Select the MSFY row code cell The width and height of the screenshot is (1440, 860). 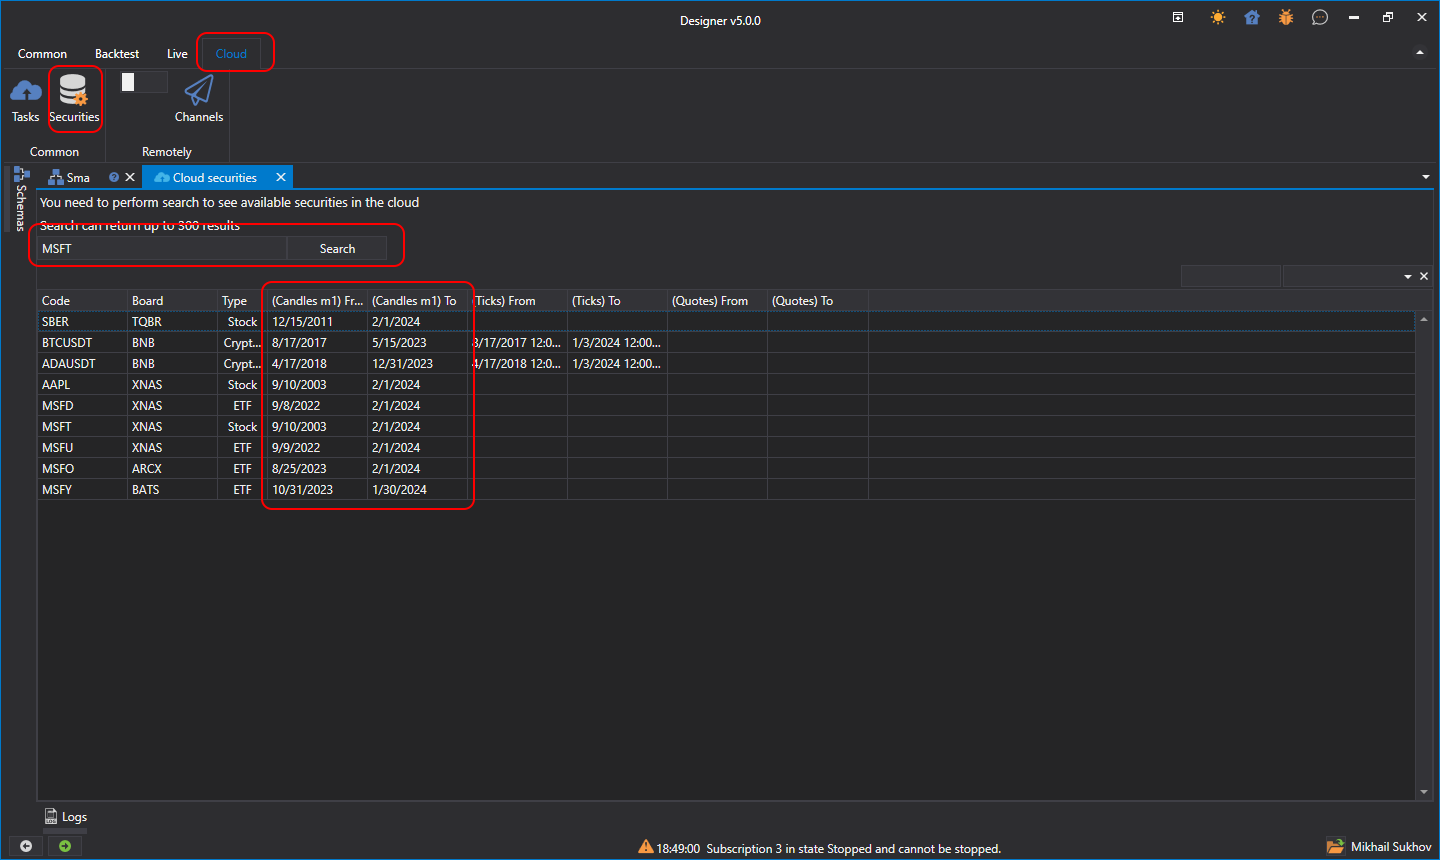tap(82, 490)
